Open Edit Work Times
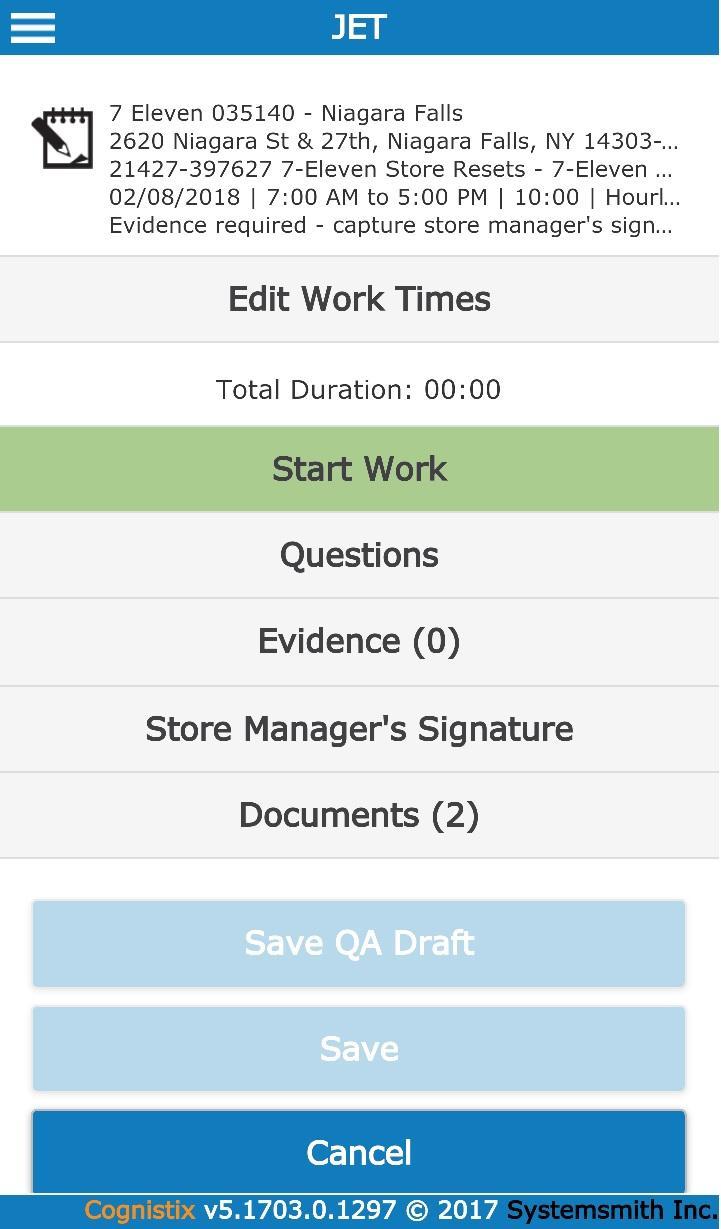Viewport: 721px width, 1229px height. (x=360, y=299)
